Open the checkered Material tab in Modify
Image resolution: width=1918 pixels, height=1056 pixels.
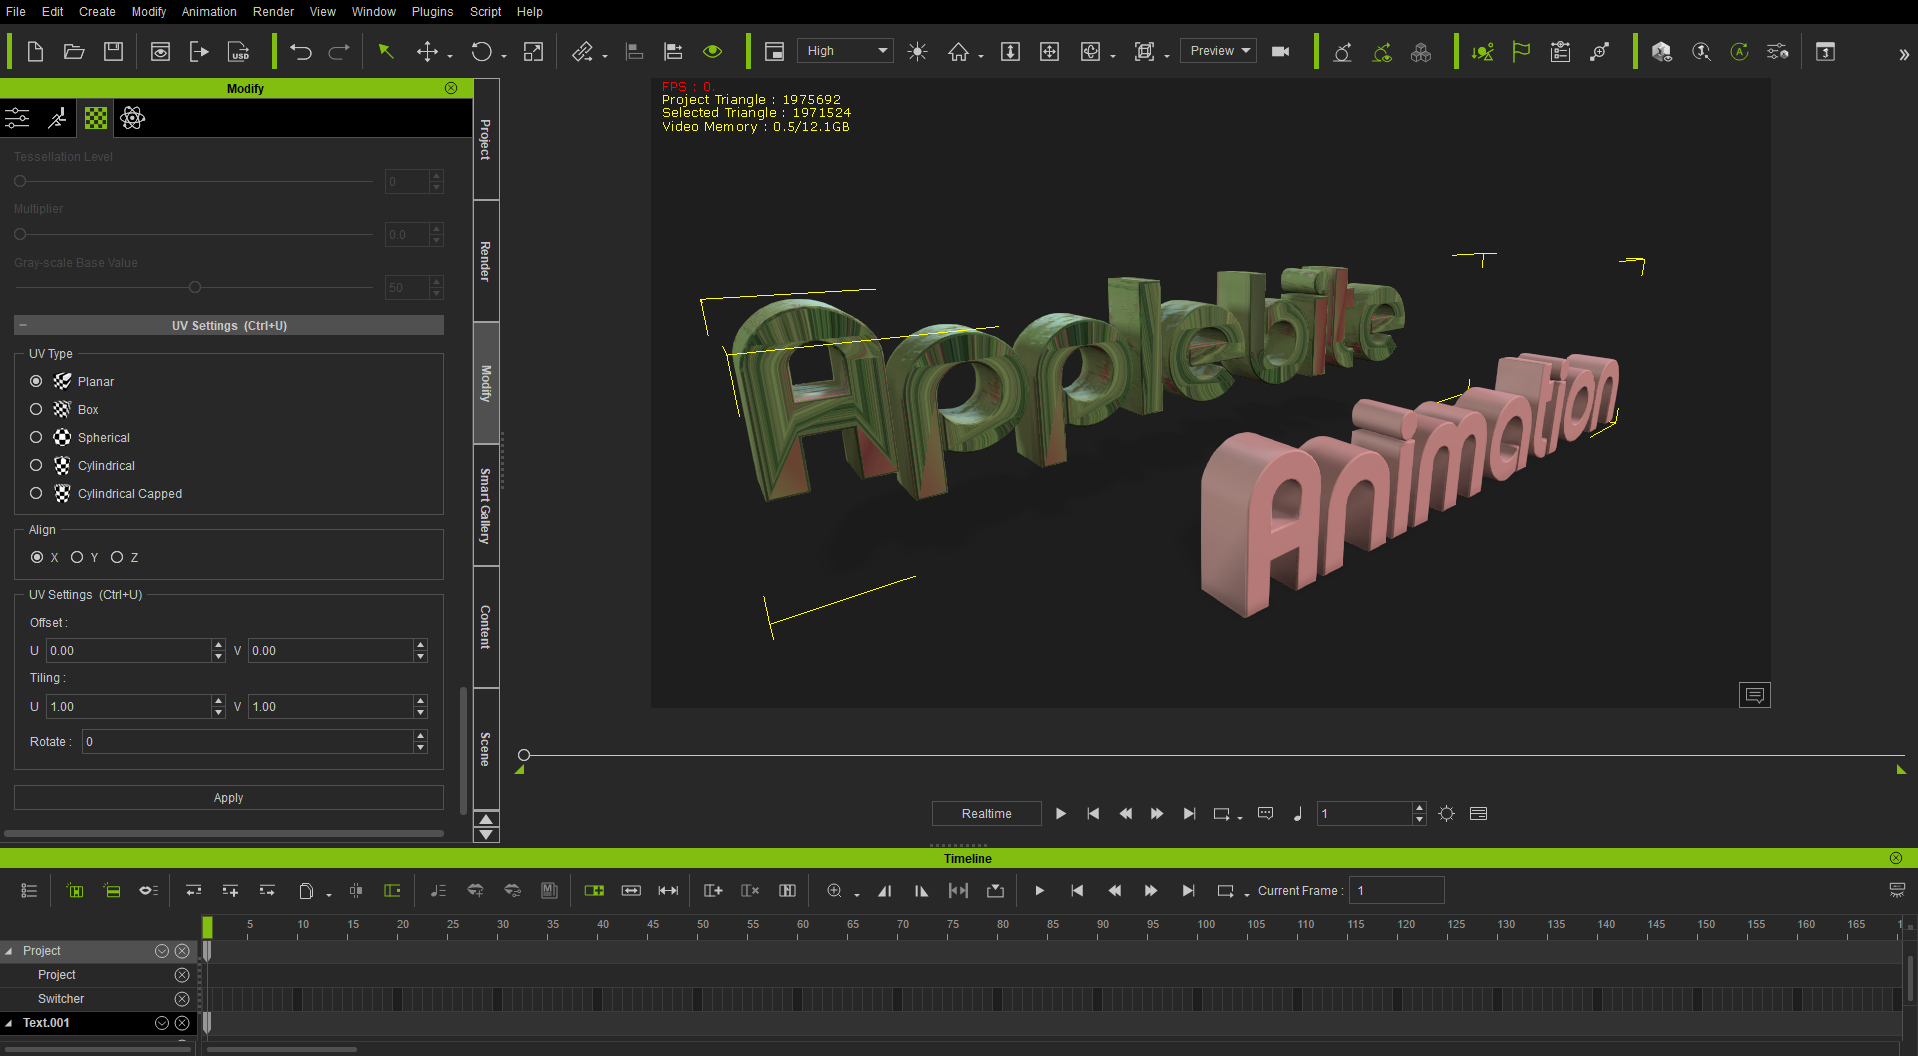point(96,118)
